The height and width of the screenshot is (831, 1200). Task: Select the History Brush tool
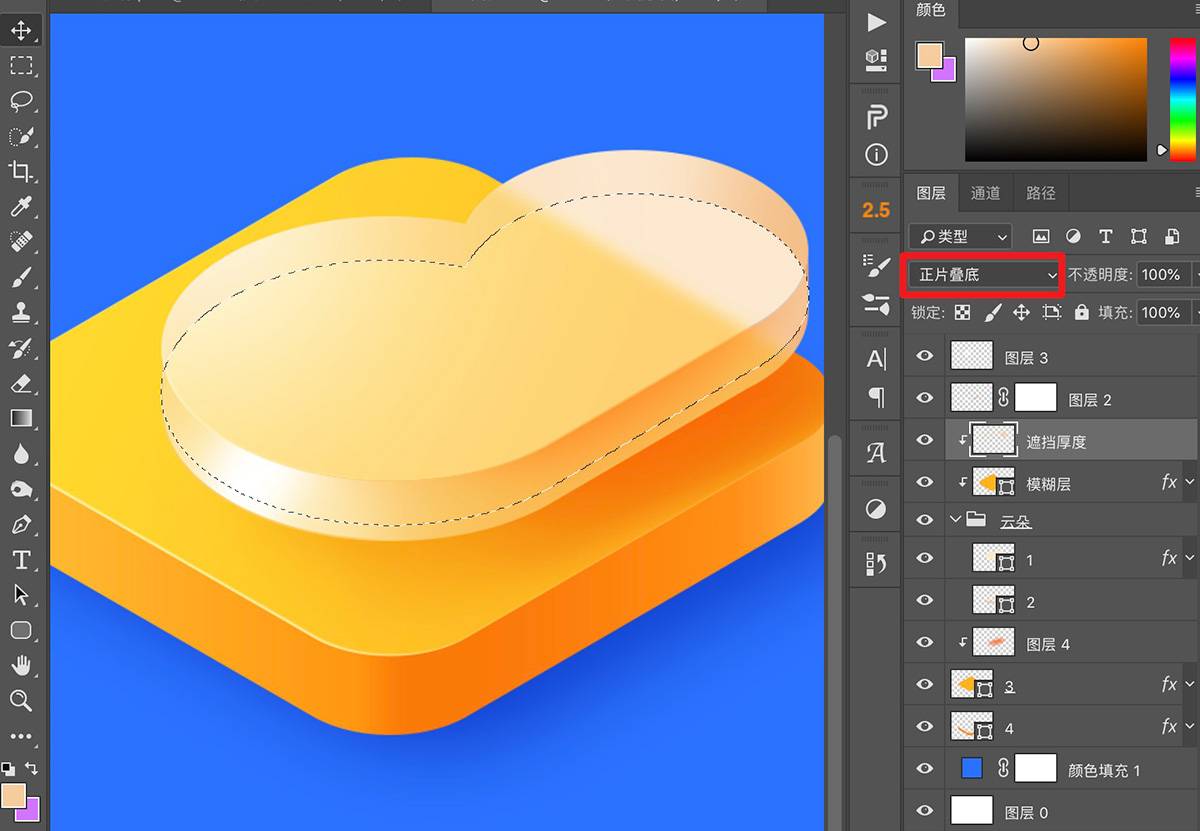click(21, 348)
